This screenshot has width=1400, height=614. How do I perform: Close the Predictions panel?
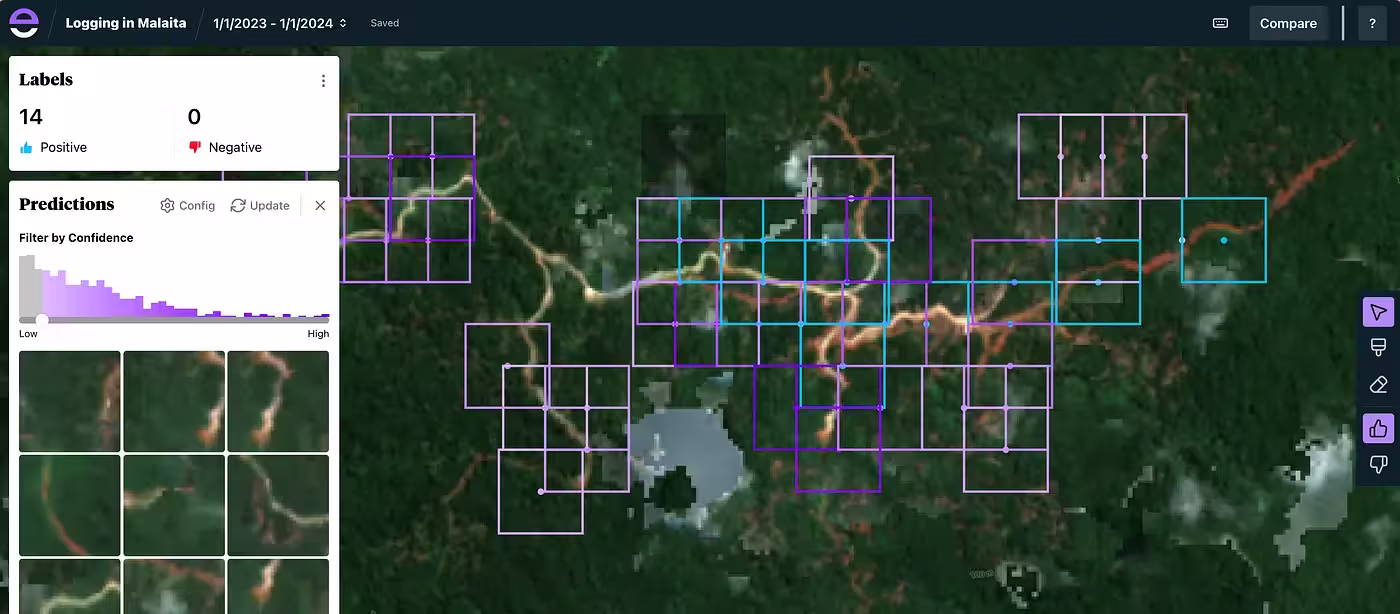tap(320, 205)
